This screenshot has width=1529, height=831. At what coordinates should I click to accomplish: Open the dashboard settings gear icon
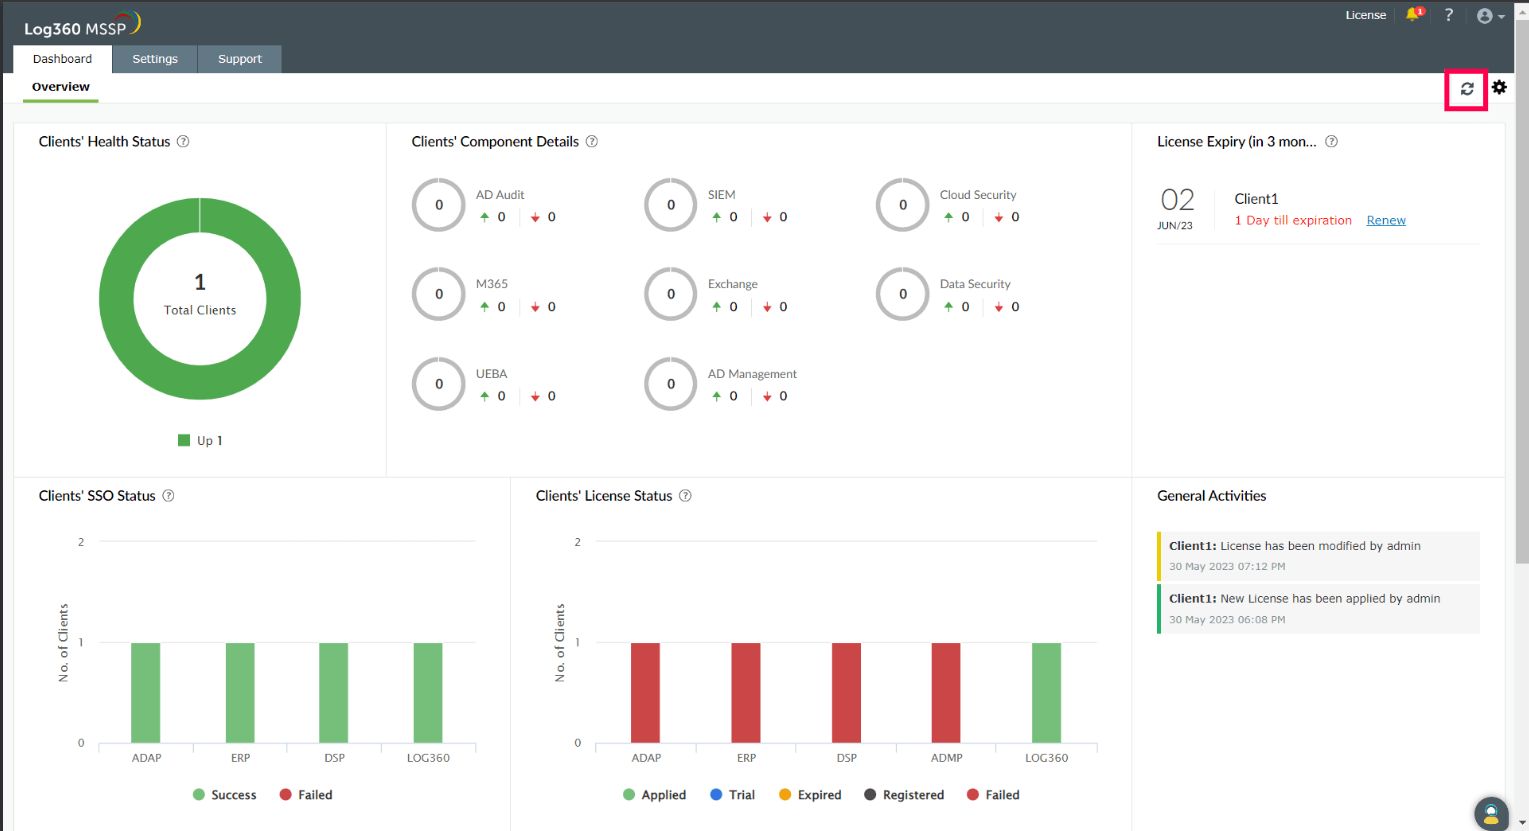tap(1499, 87)
